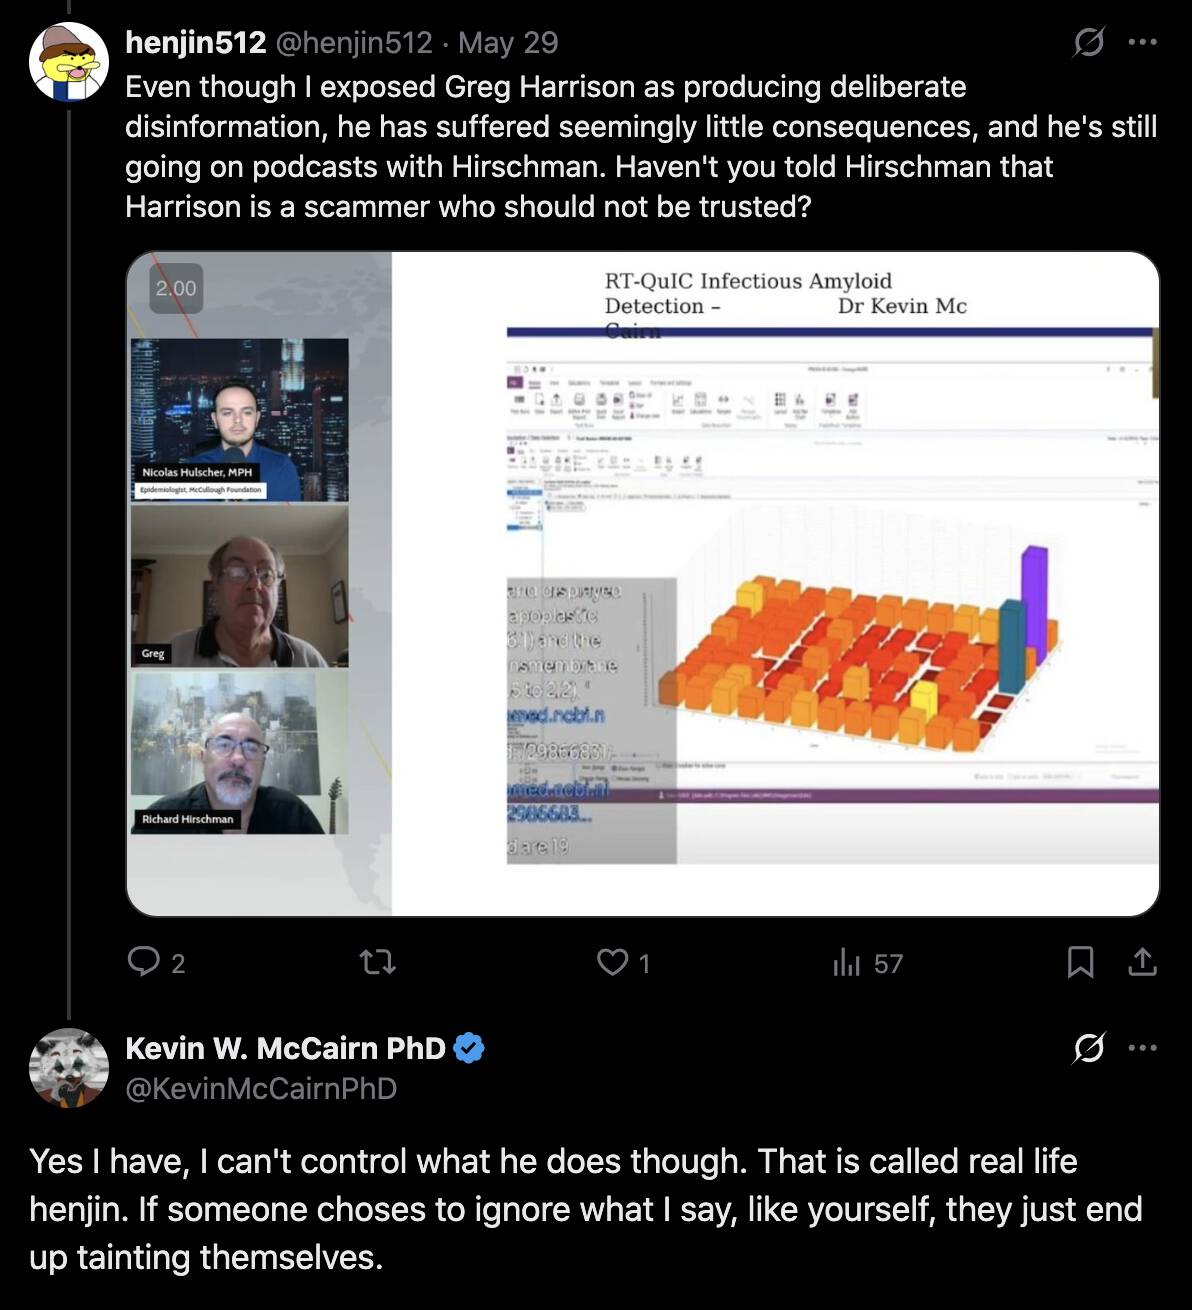Repost henjin512's tweet

377,963
